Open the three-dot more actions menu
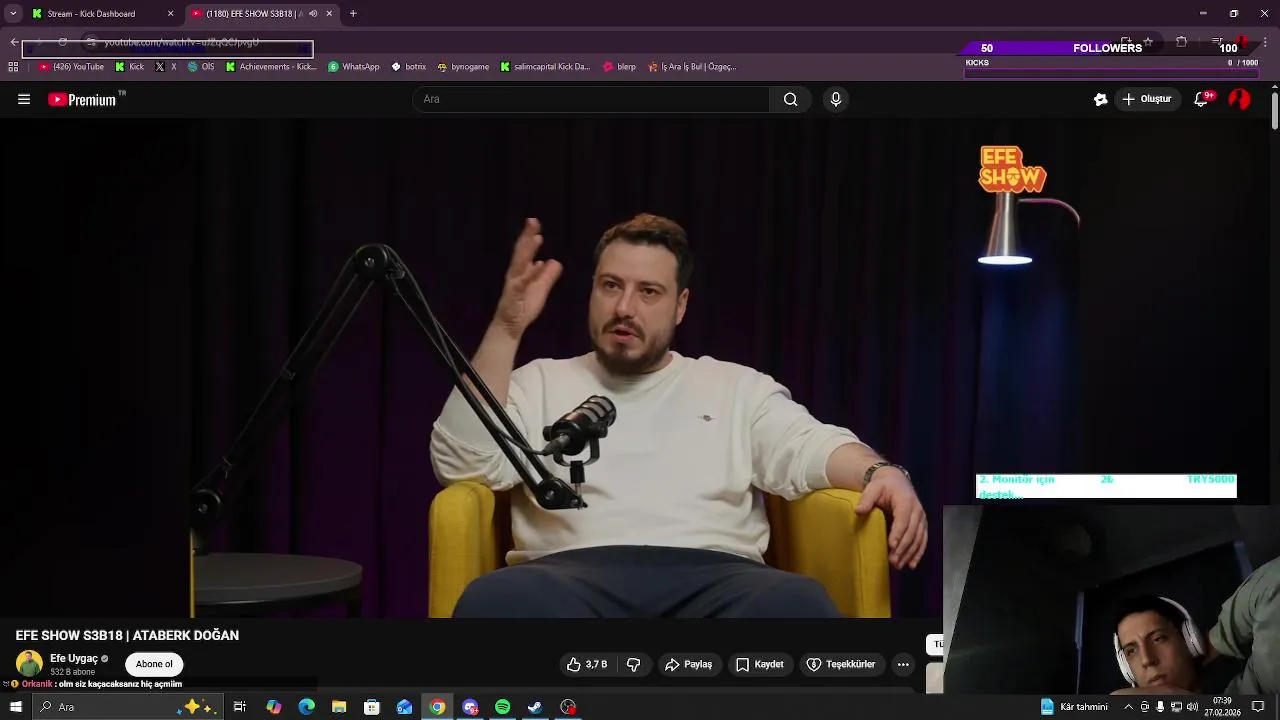Viewport: 1280px width, 720px height. coord(903,664)
